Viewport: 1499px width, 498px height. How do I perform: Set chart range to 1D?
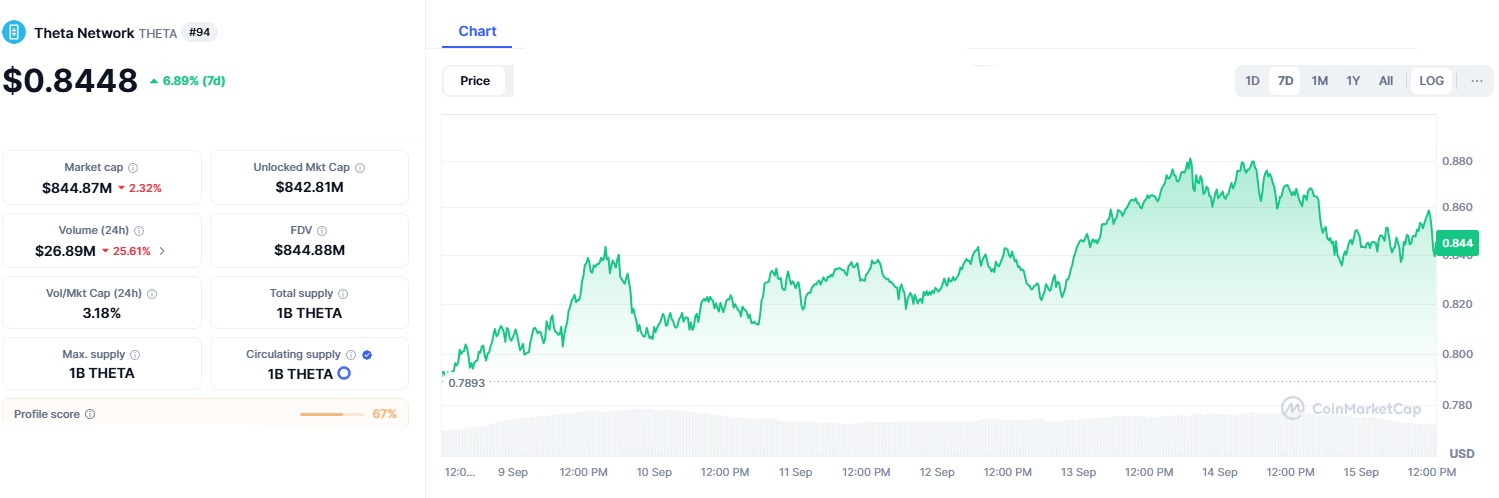click(x=1252, y=81)
